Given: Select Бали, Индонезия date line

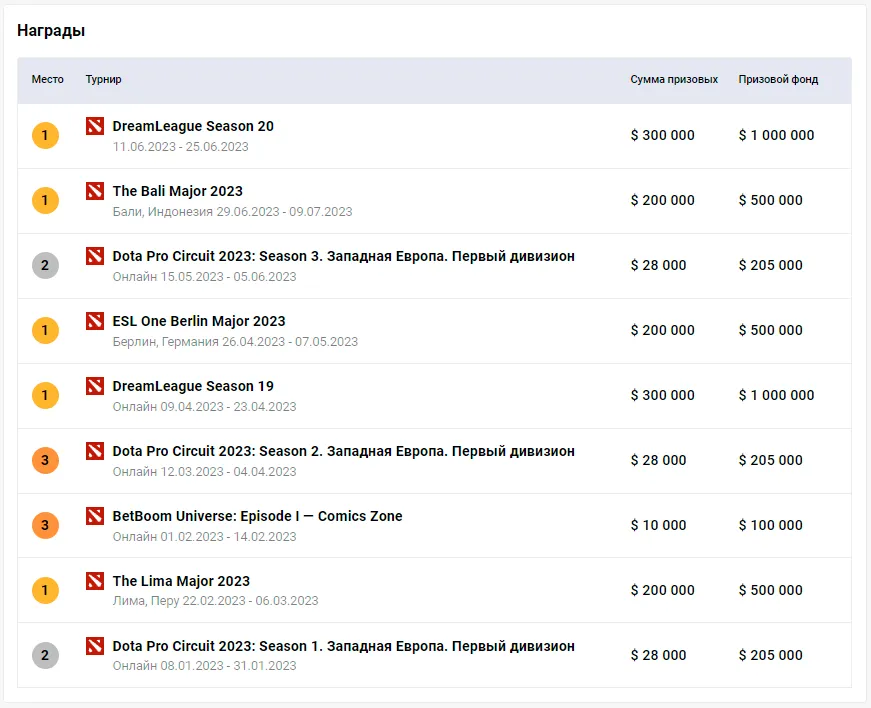Looking at the screenshot, I should point(232,212).
